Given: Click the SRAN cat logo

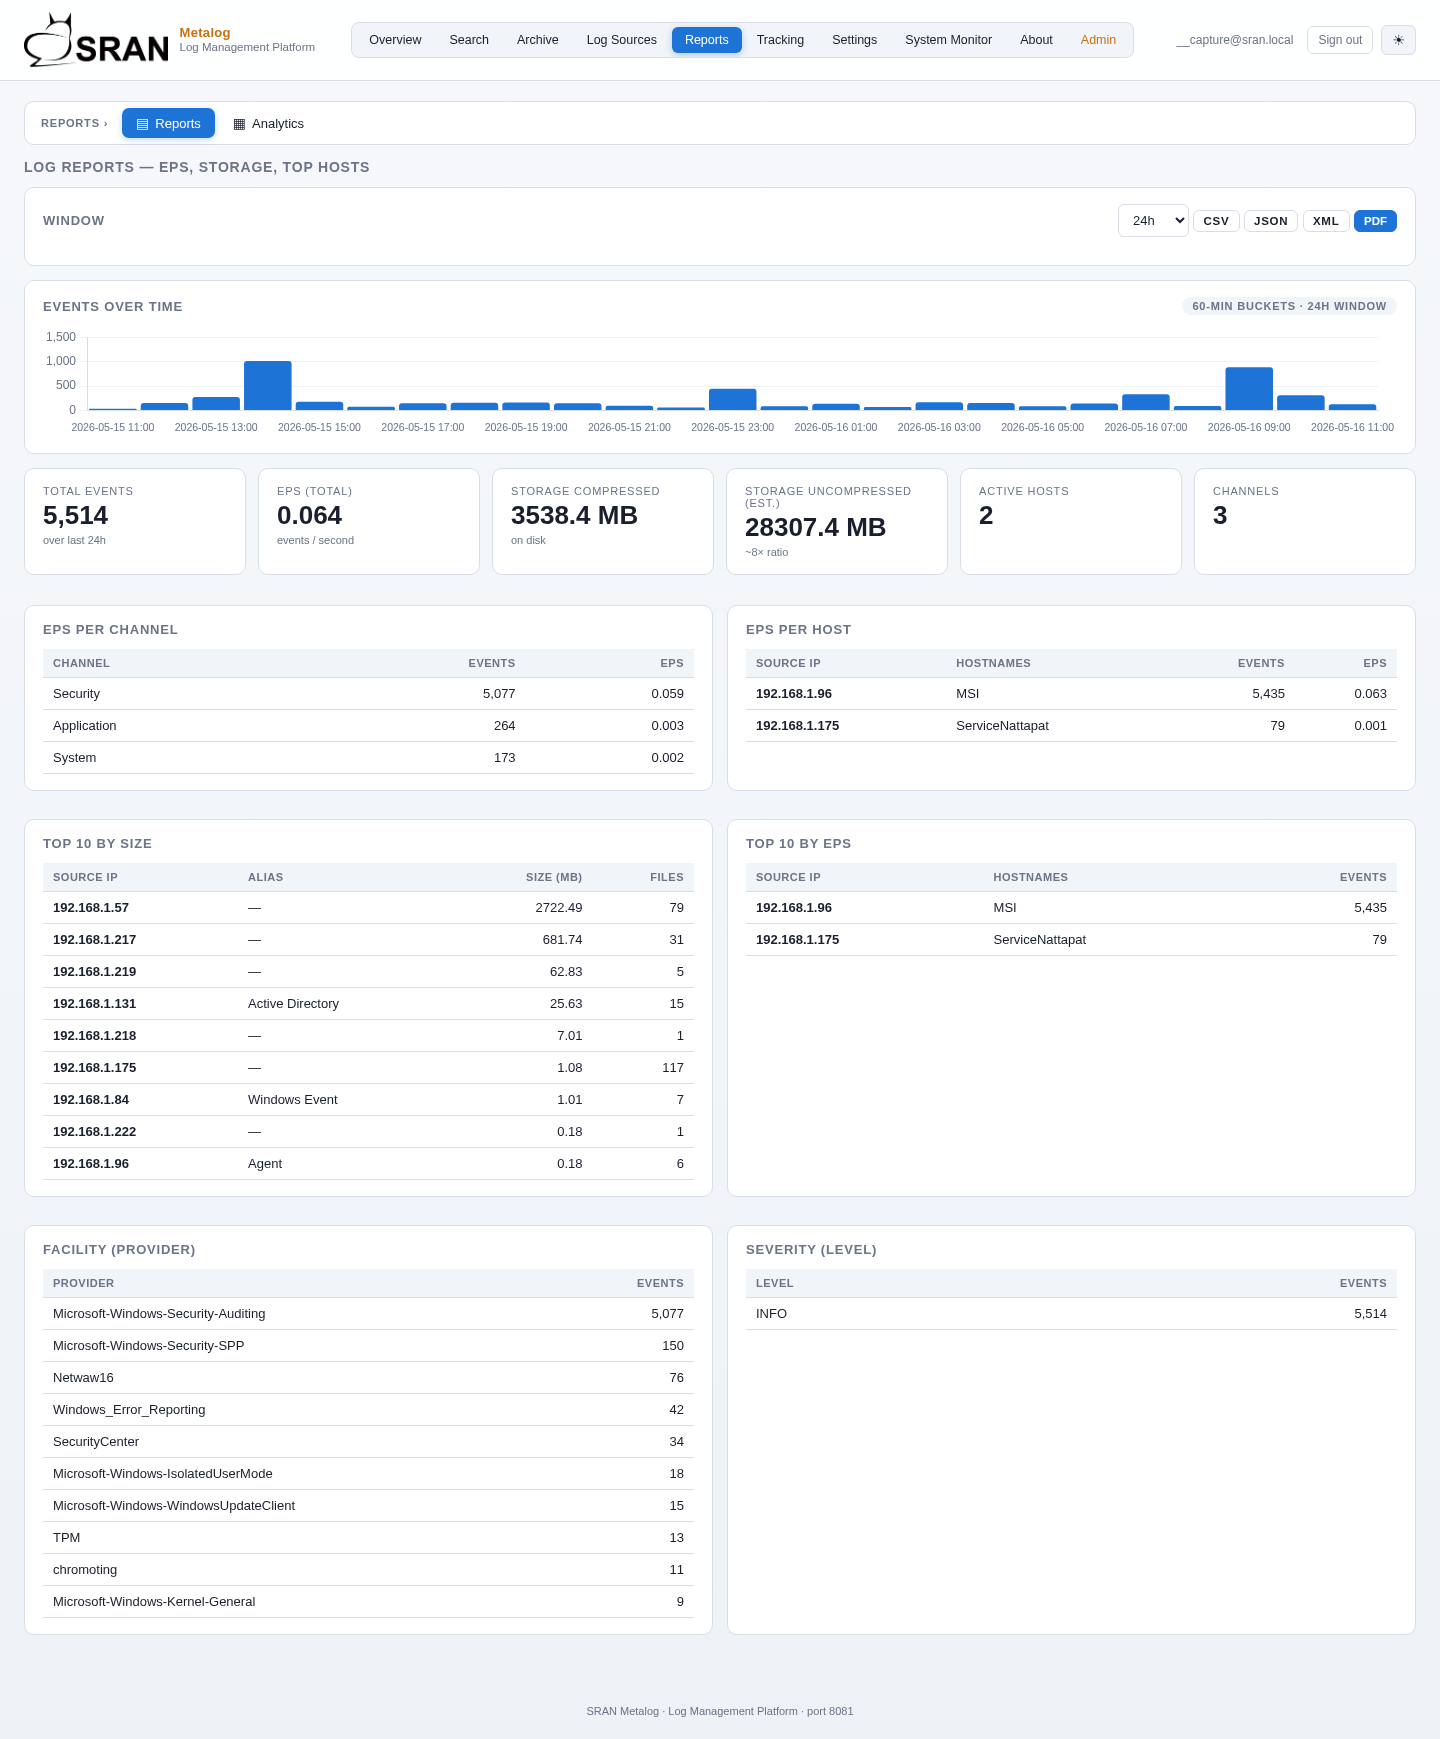Looking at the screenshot, I should 96,40.
